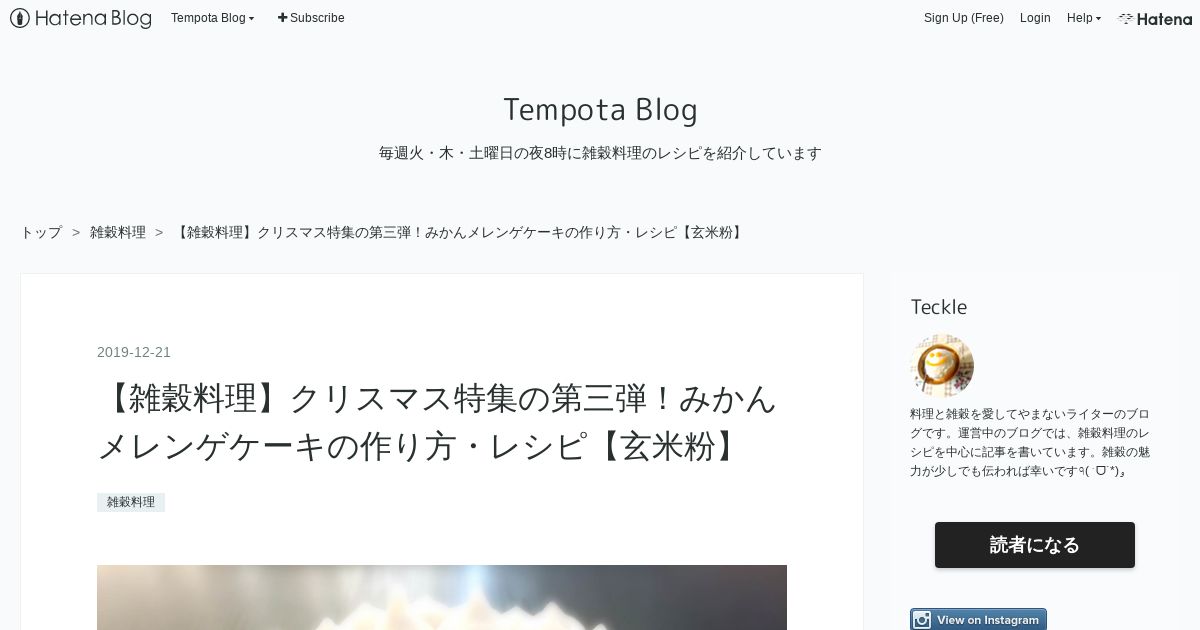This screenshot has width=1200, height=630.
Task: Click the 読者になる button
Action: pyautogui.click(x=1035, y=545)
